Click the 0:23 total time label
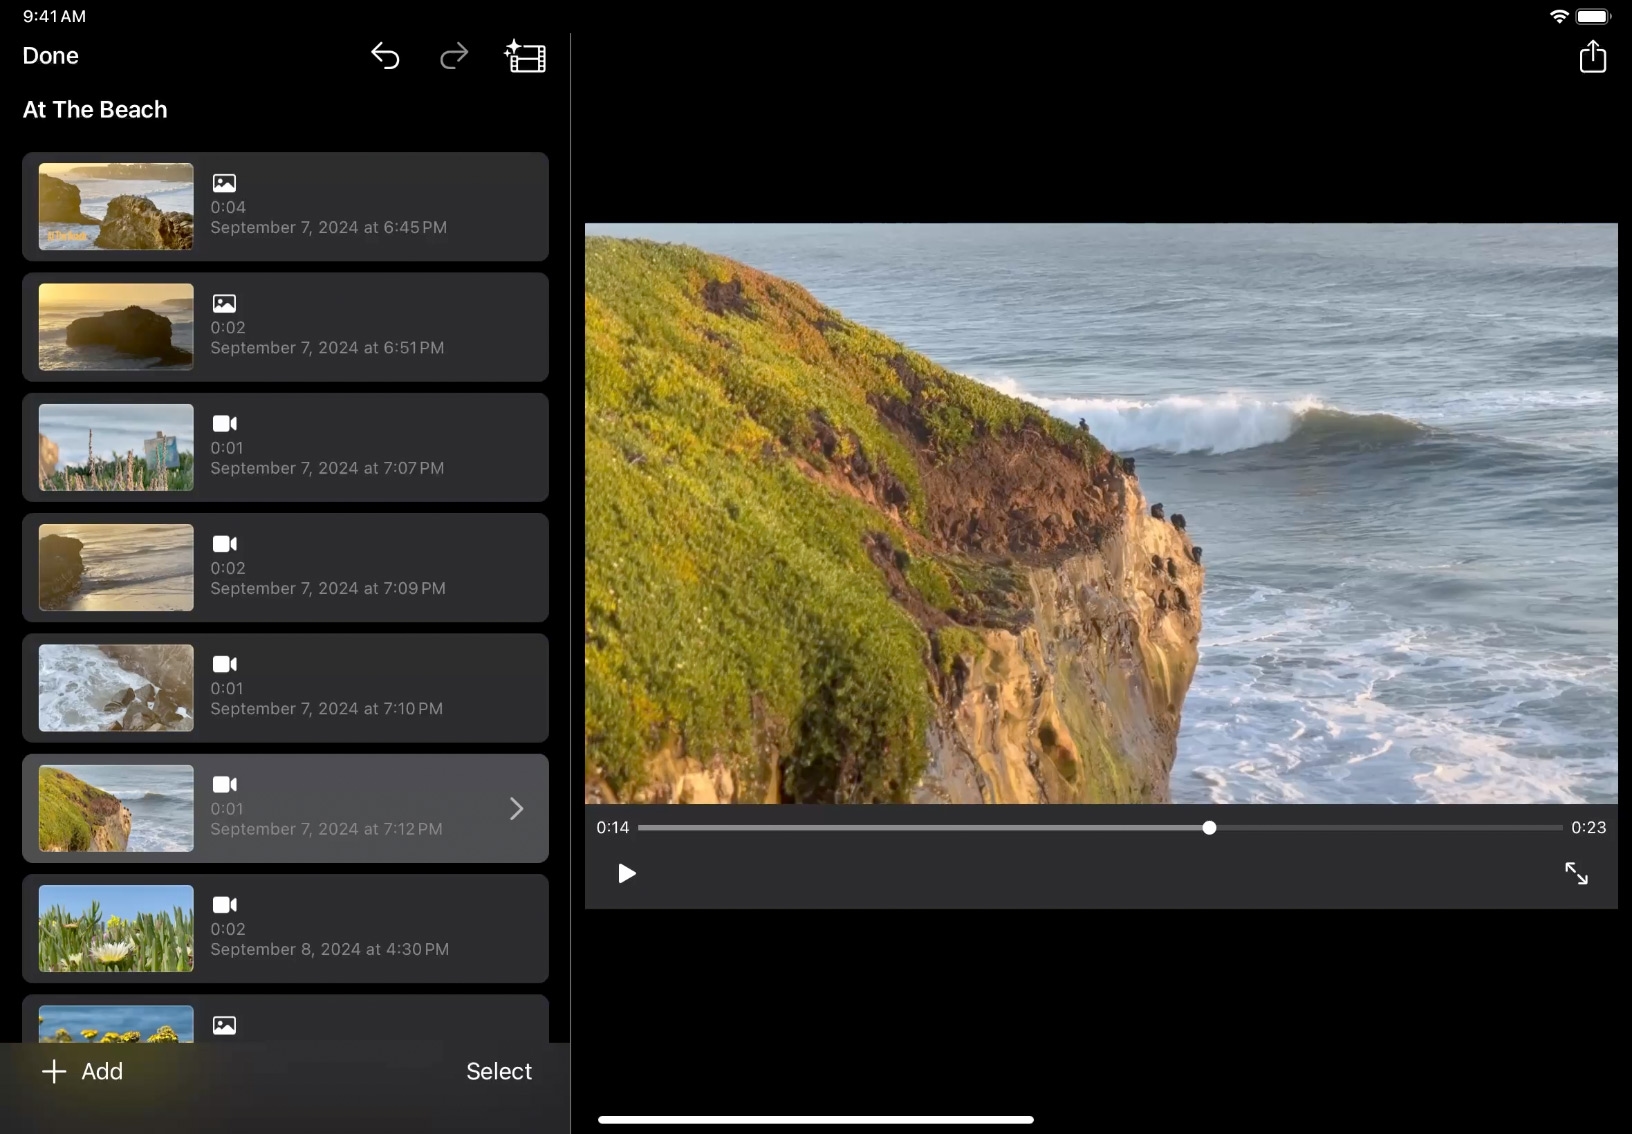 point(1589,827)
